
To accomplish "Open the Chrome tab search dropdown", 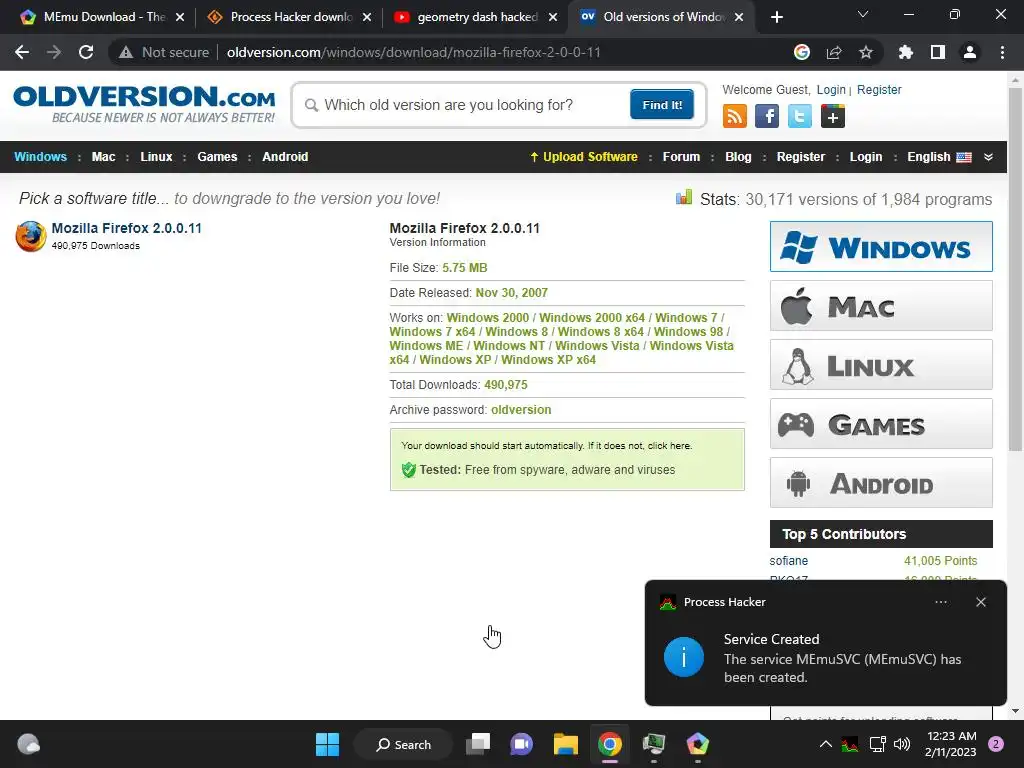I will [863, 14].
